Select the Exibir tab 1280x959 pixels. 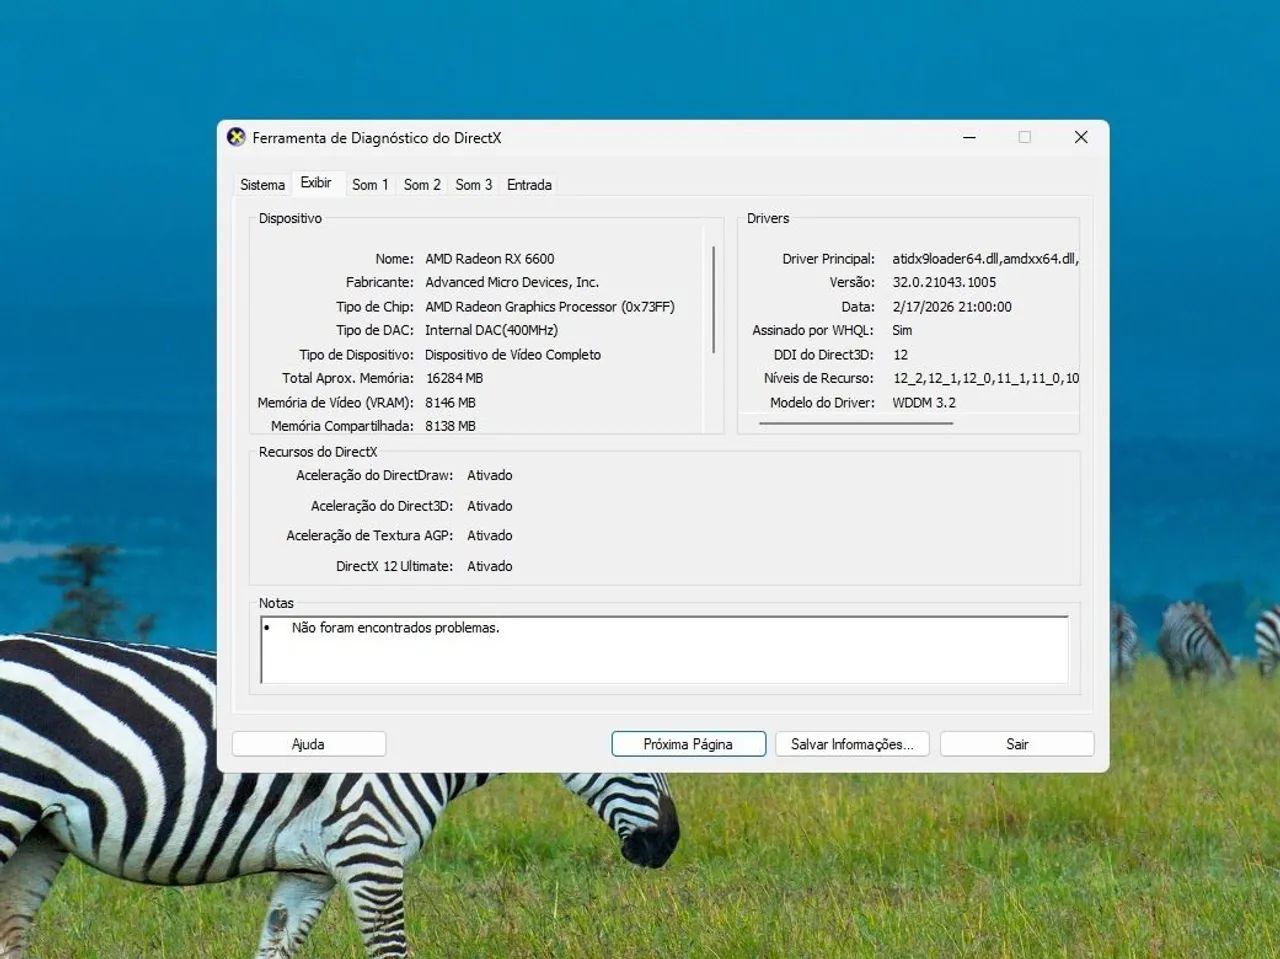[x=316, y=183]
